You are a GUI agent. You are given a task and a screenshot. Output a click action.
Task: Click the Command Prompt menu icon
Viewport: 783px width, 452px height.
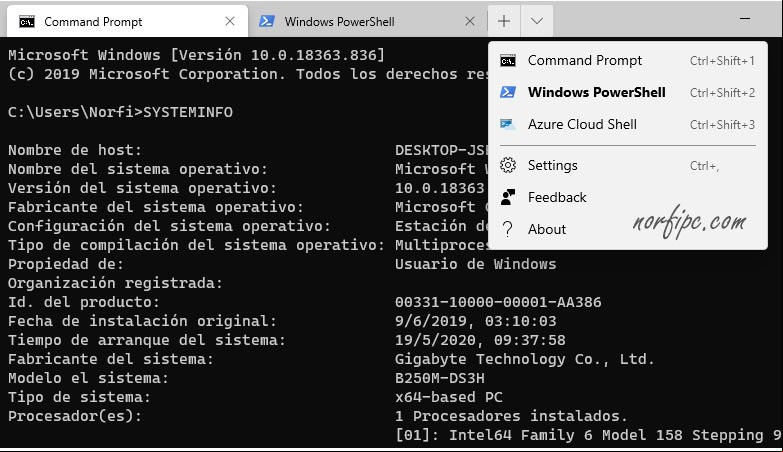point(508,61)
